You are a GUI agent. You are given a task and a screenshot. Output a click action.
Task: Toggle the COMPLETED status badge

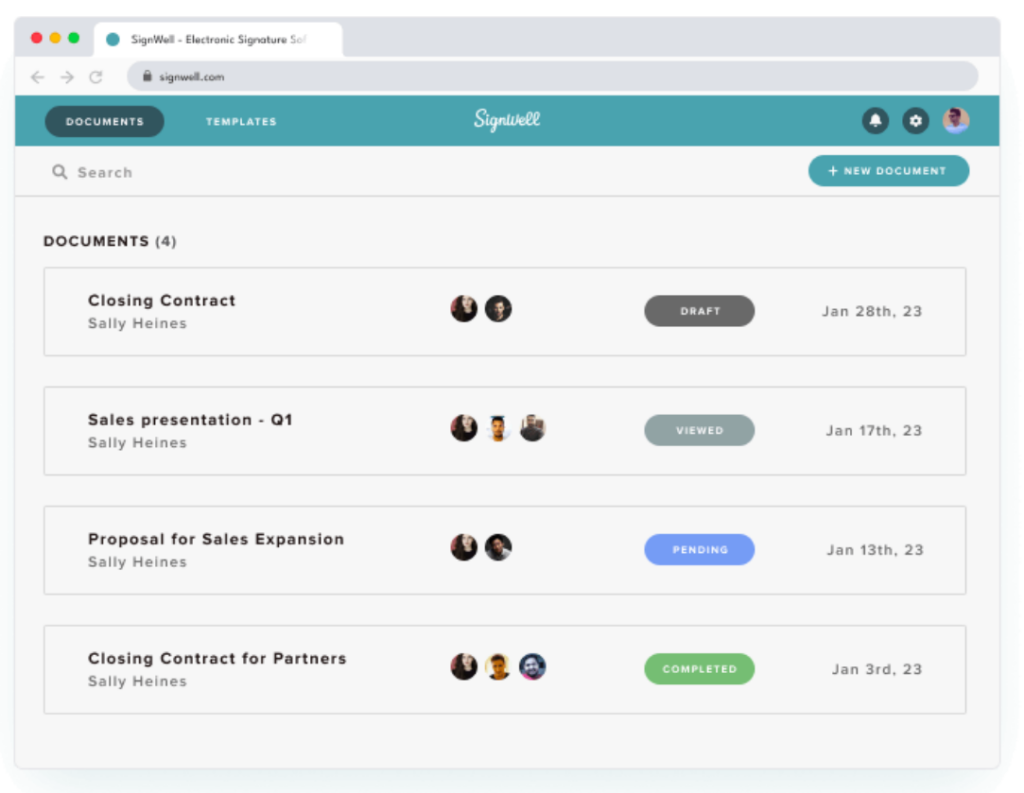click(699, 668)
